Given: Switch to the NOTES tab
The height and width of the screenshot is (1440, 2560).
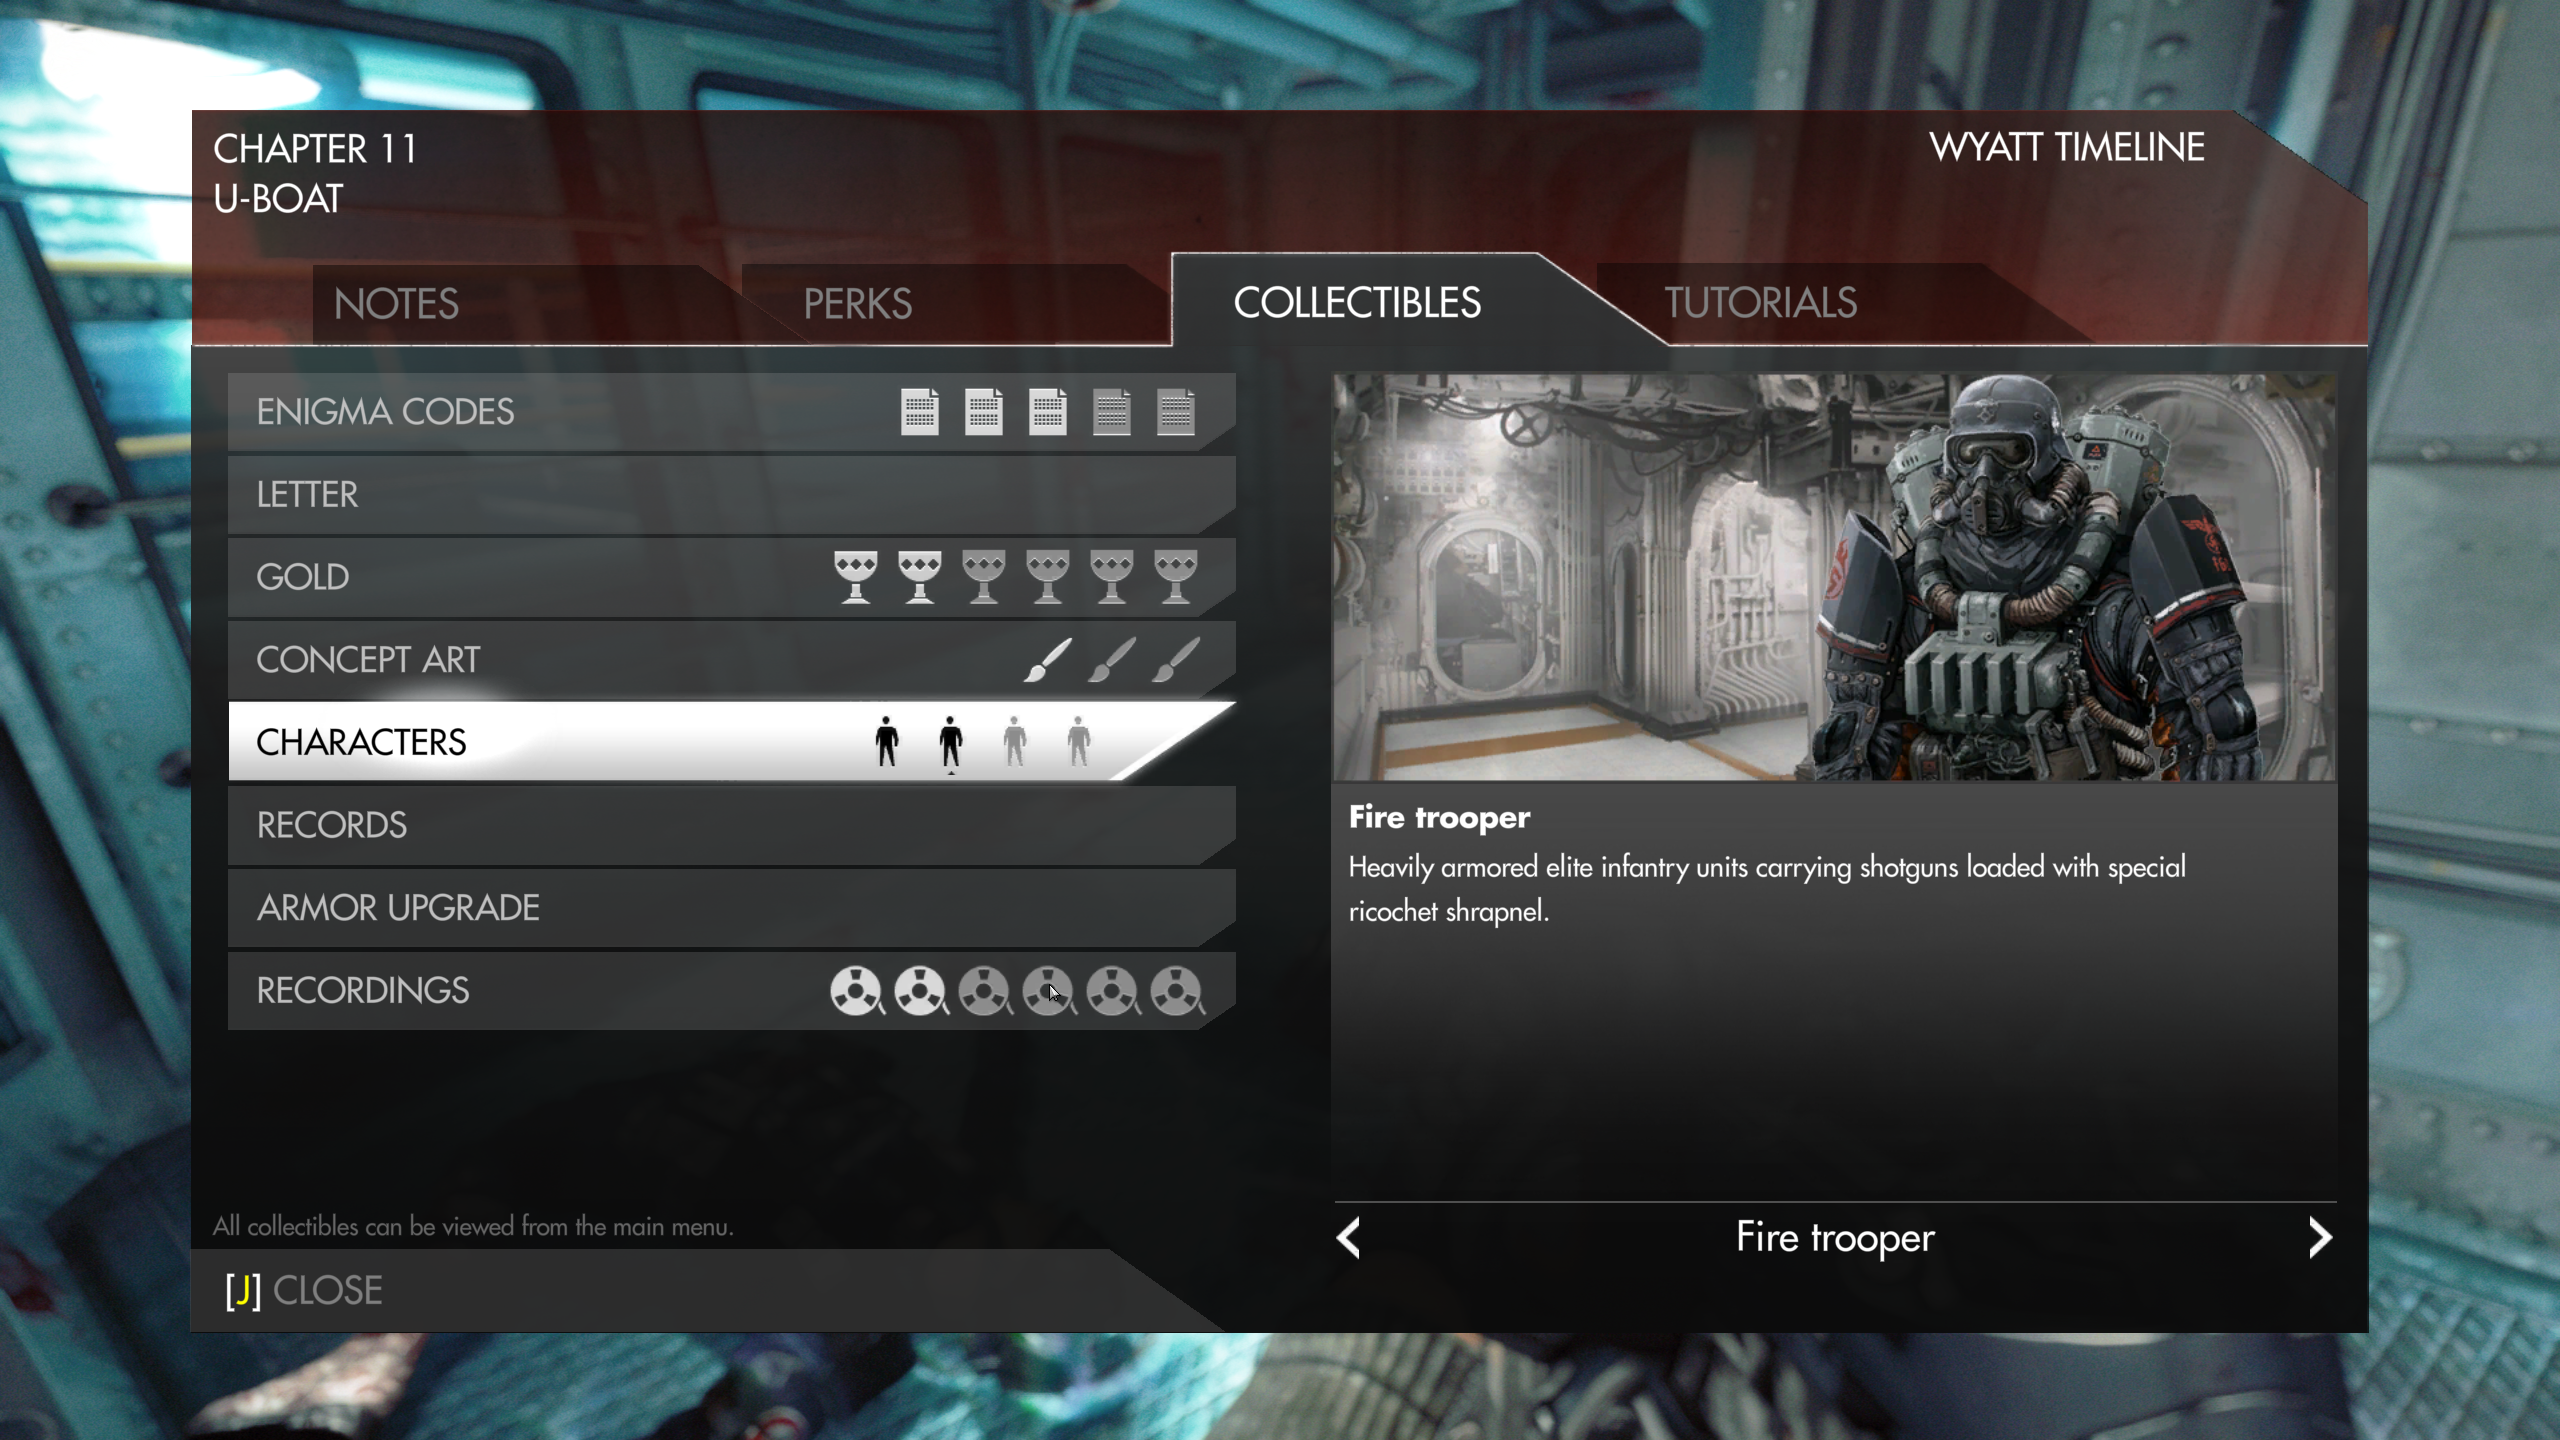Looking at the screenshot, I should 394,302.
